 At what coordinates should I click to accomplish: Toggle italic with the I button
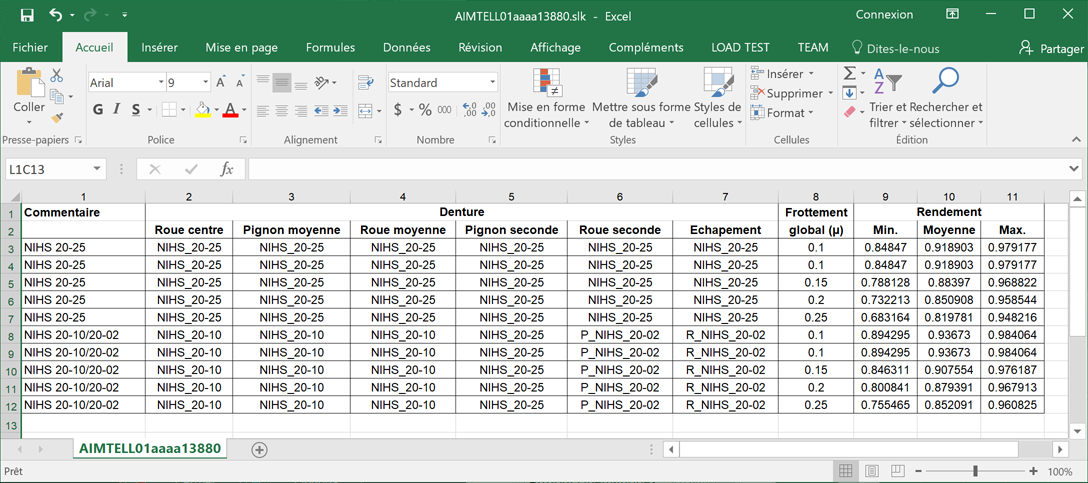click(117, 110)
